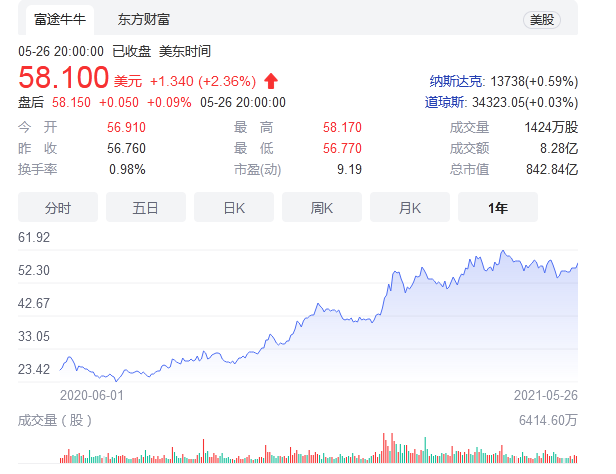The image size is (616, 474).
Task: Click the previous close 56.760
Action: click(x=126, y=148)
